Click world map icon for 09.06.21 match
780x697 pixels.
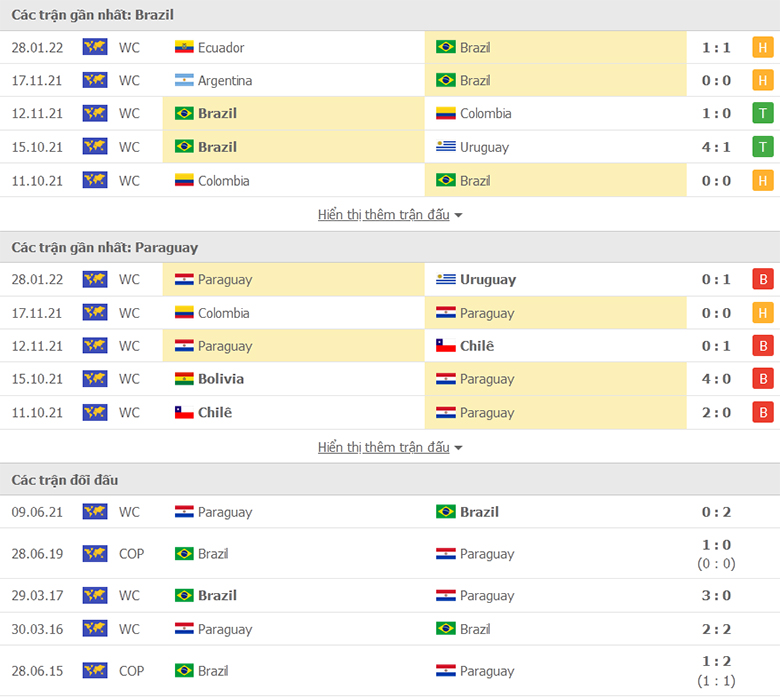pyautogui.click(x=95, y=511)
